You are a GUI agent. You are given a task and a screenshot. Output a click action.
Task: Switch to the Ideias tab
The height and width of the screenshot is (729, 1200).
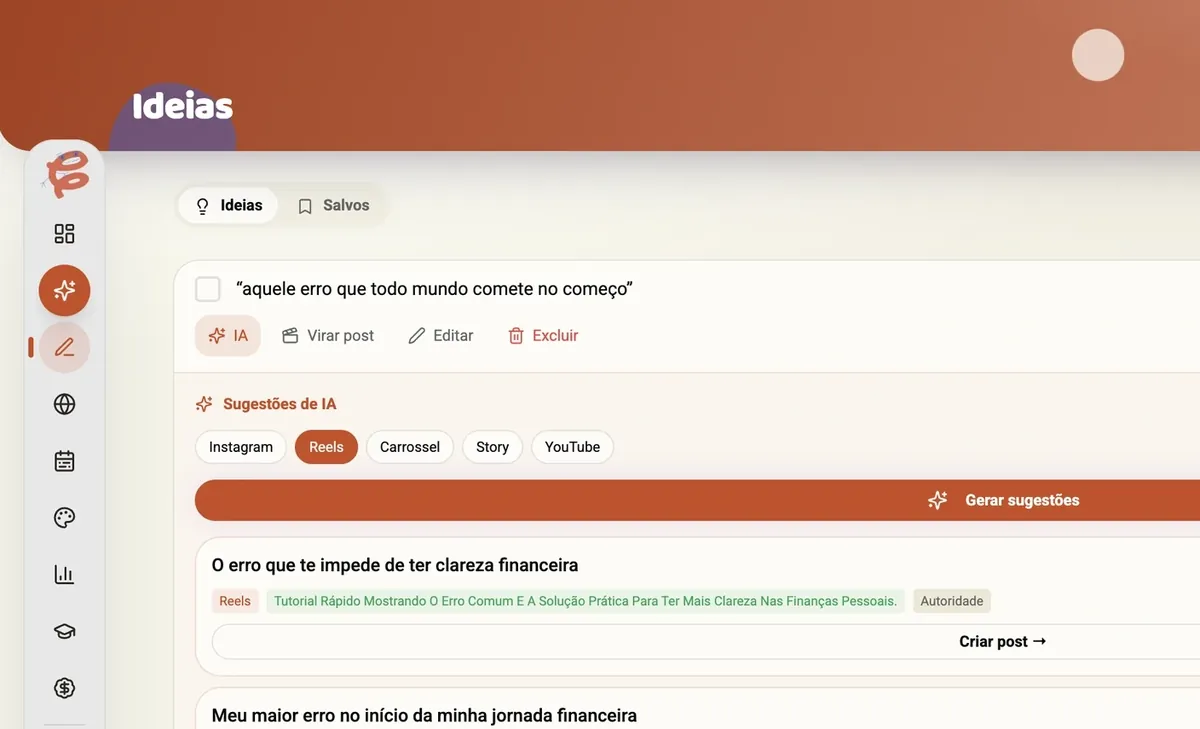click(228, 205)
